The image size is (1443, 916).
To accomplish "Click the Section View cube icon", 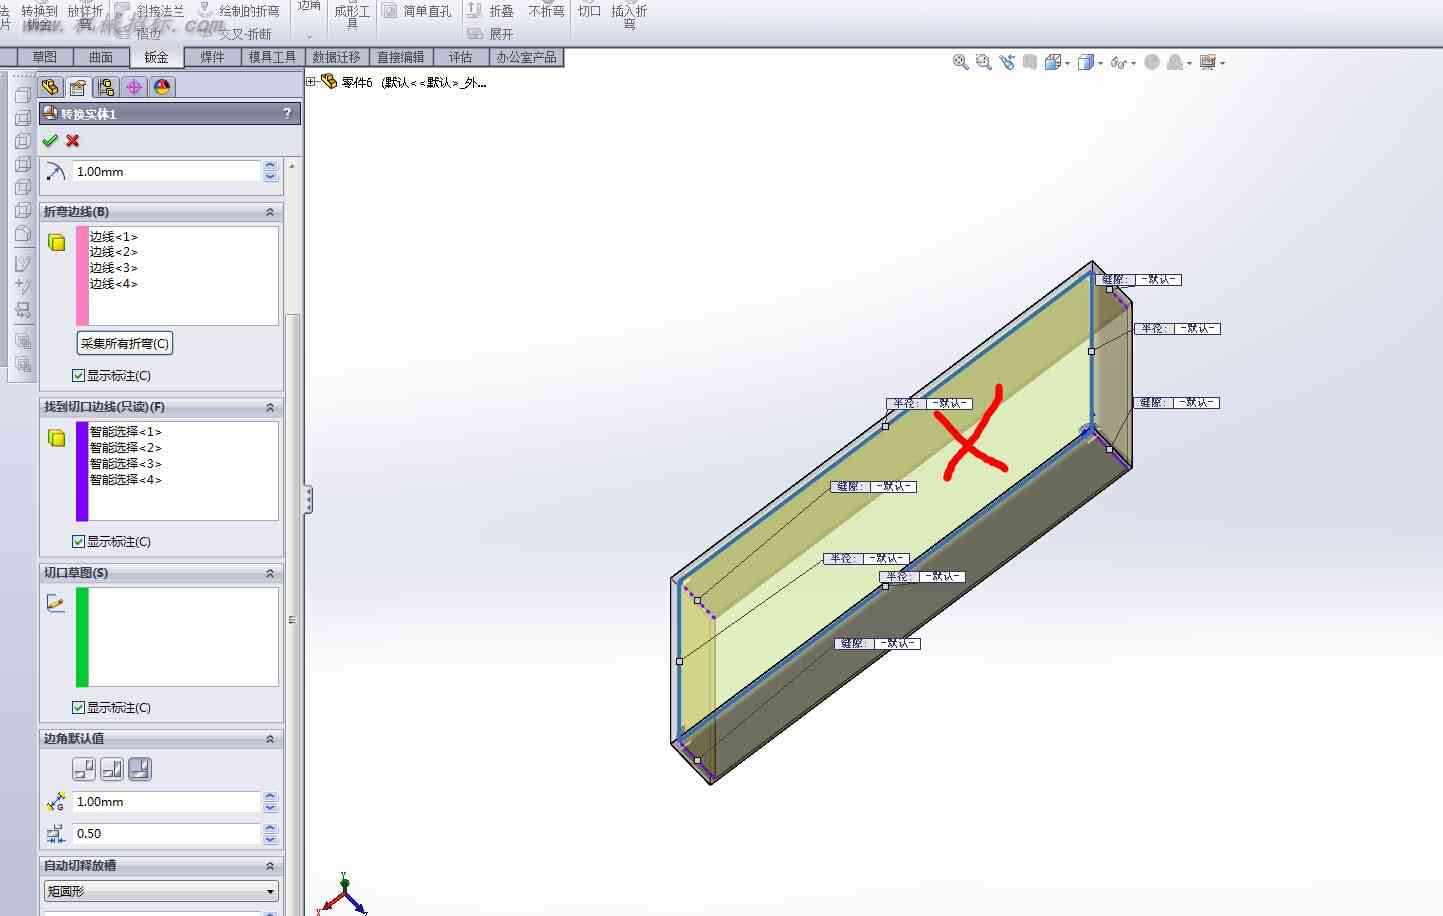I will click(x=1053, y=62).
